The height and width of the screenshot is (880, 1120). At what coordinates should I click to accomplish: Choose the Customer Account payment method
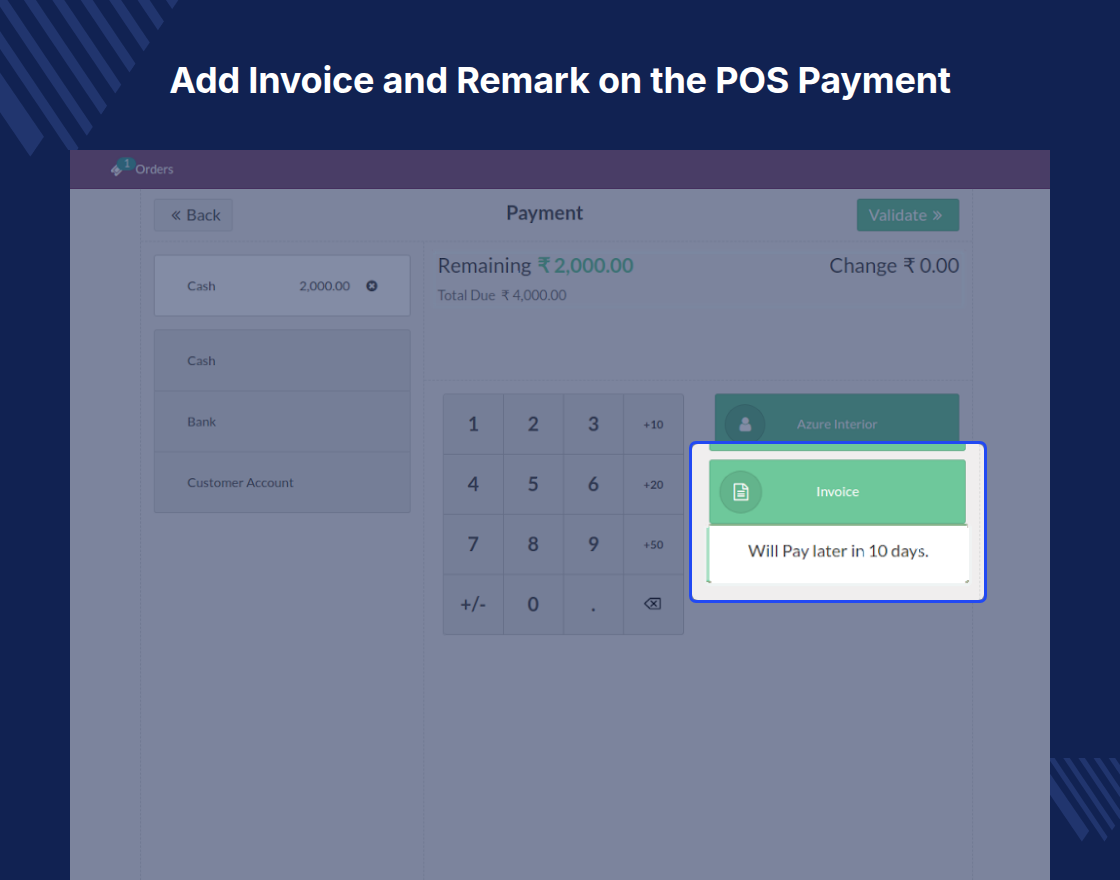coord(282,482)
